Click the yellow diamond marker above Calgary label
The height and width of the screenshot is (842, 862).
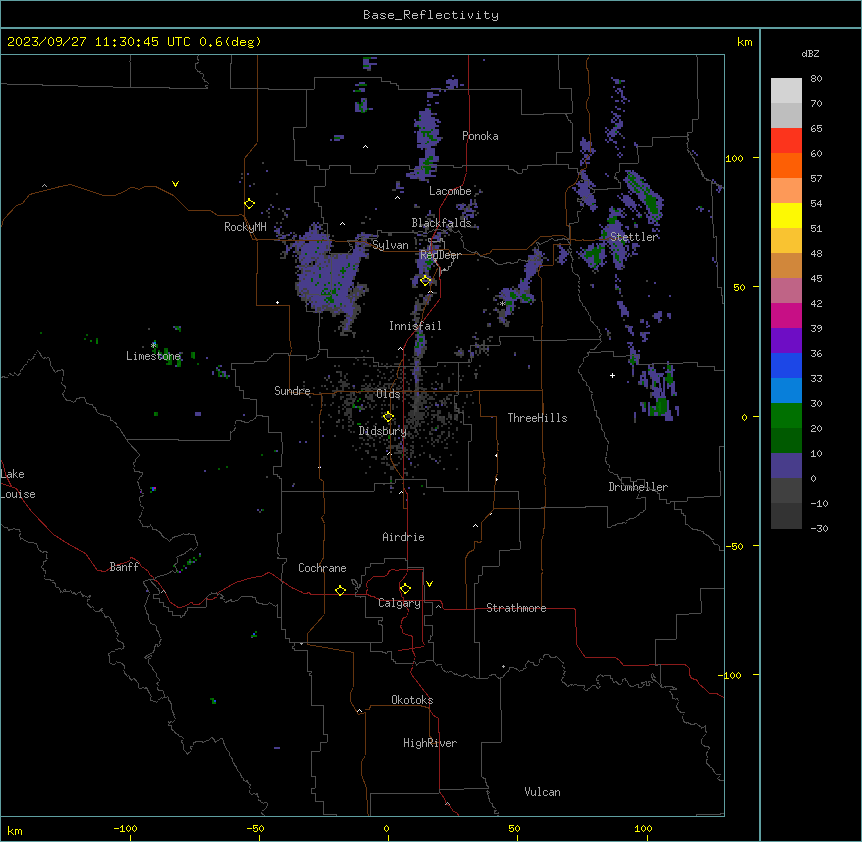point(405,589)
